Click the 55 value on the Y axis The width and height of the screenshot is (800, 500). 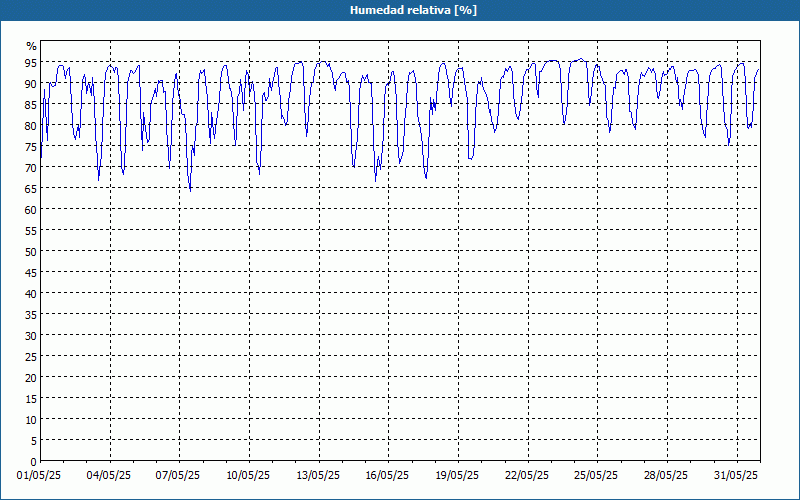click(x=31, y=231)
